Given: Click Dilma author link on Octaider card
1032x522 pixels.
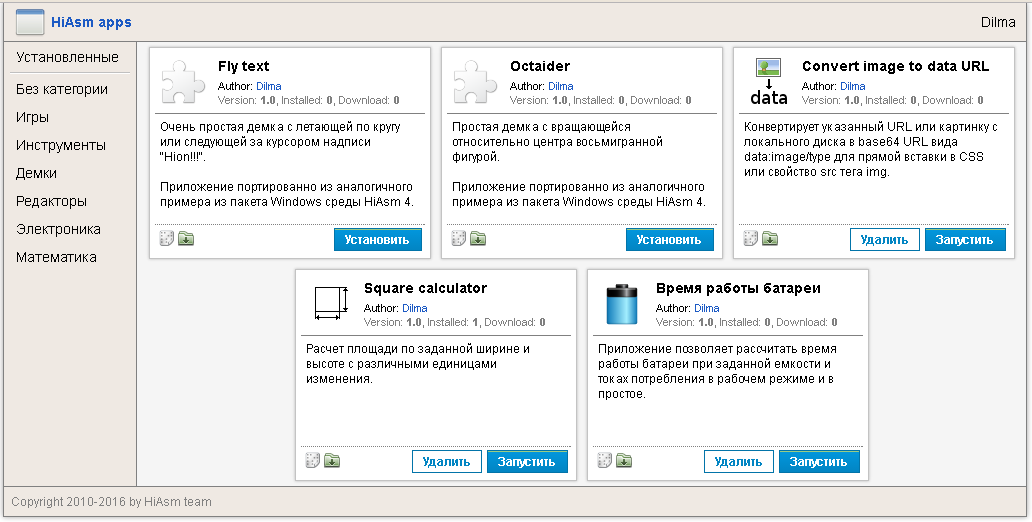Looking at the screenshot, I should click(561, 87).
